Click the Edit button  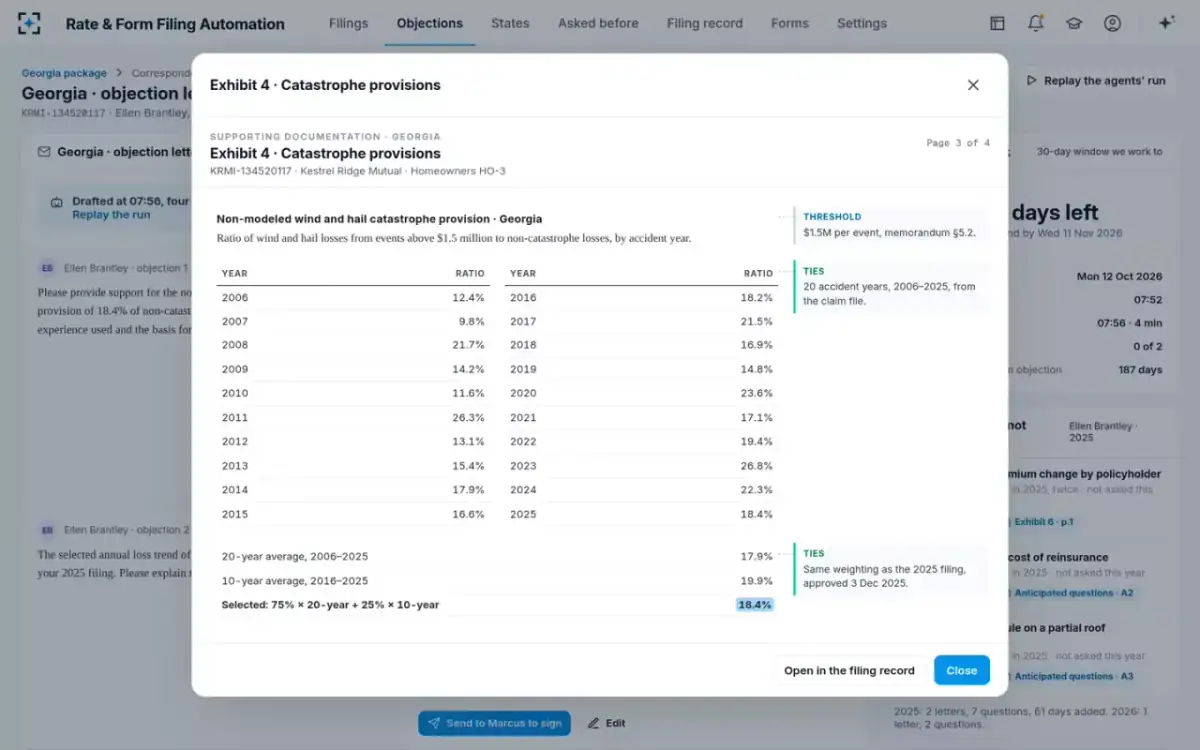[606, 723]
